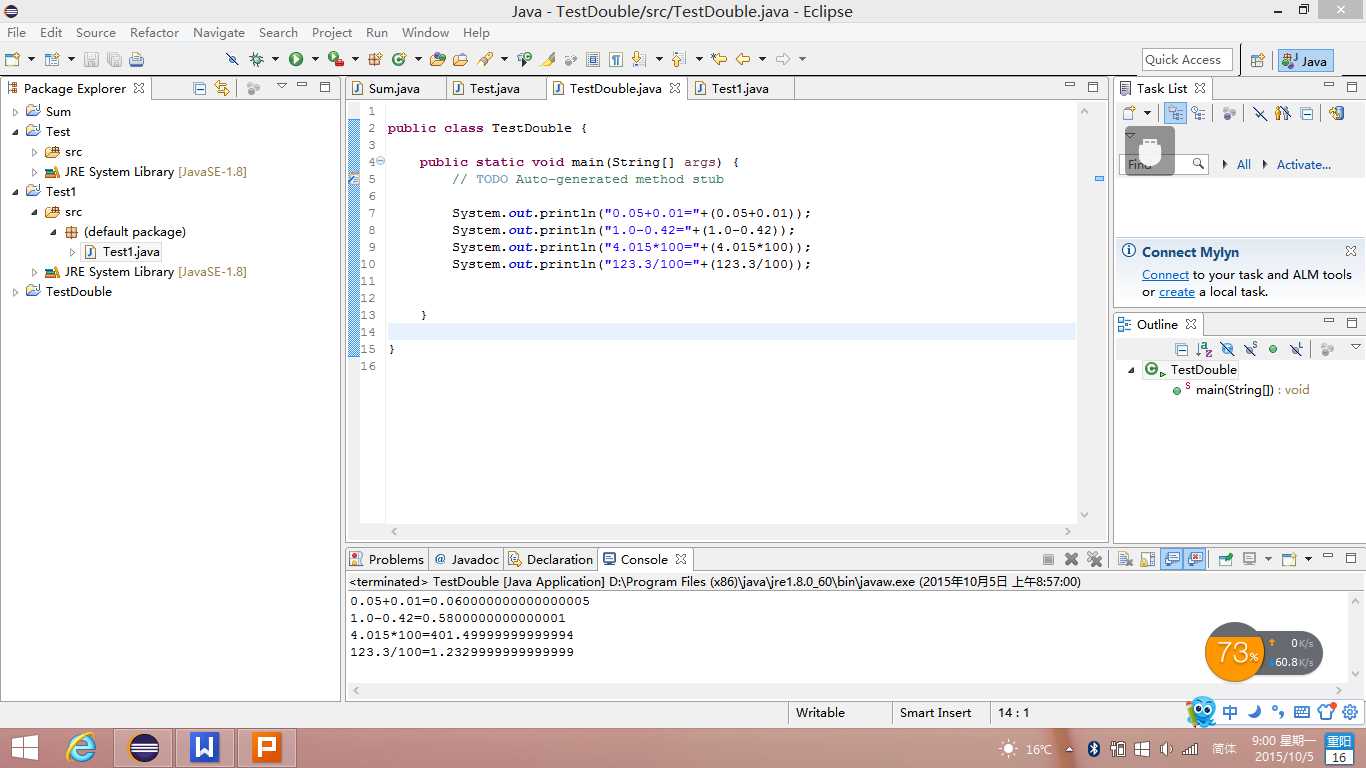Click the Quick Access search field
This screenshot has width=1366, height=768.
(1187, 60)
